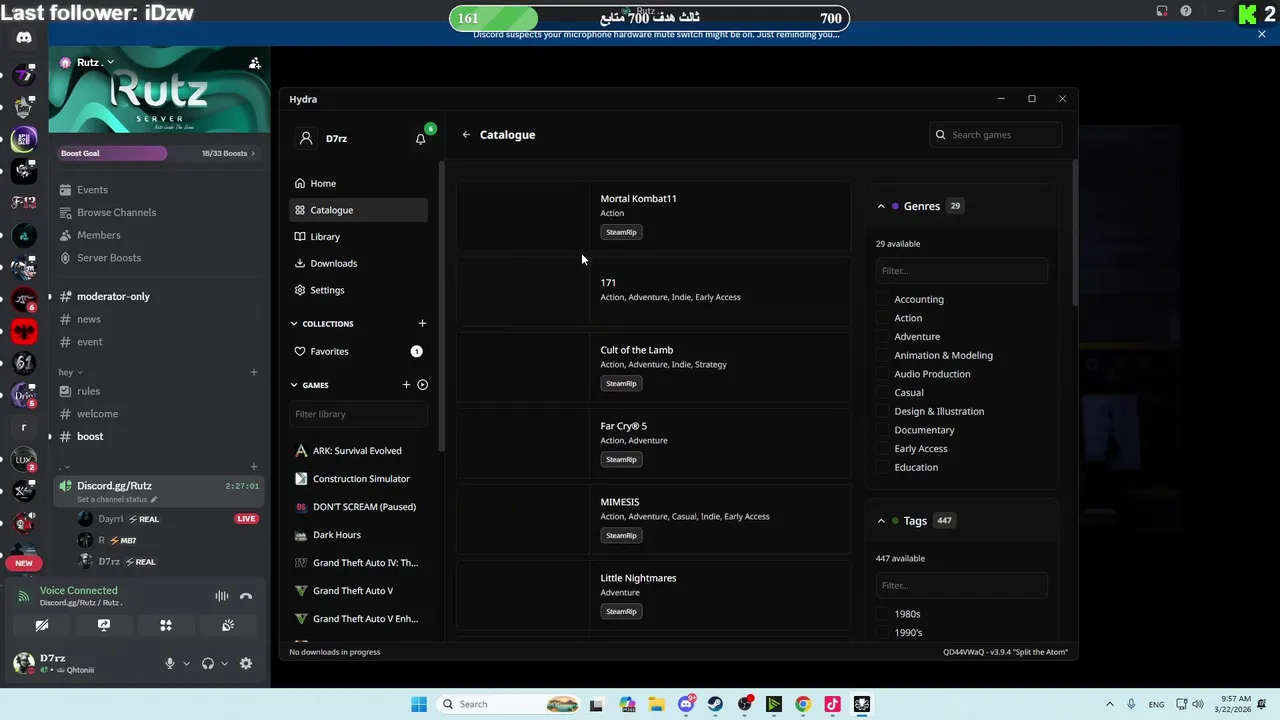Open Grand Theft Auto V in library
Viewport: 1280px width, 720px height.
(358, 591)
